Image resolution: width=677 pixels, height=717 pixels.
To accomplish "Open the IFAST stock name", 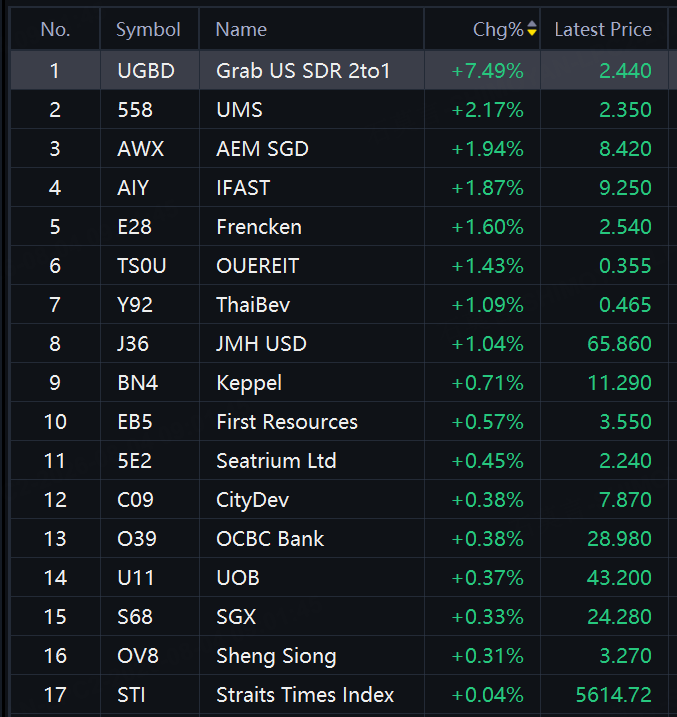I will point(243,188).
